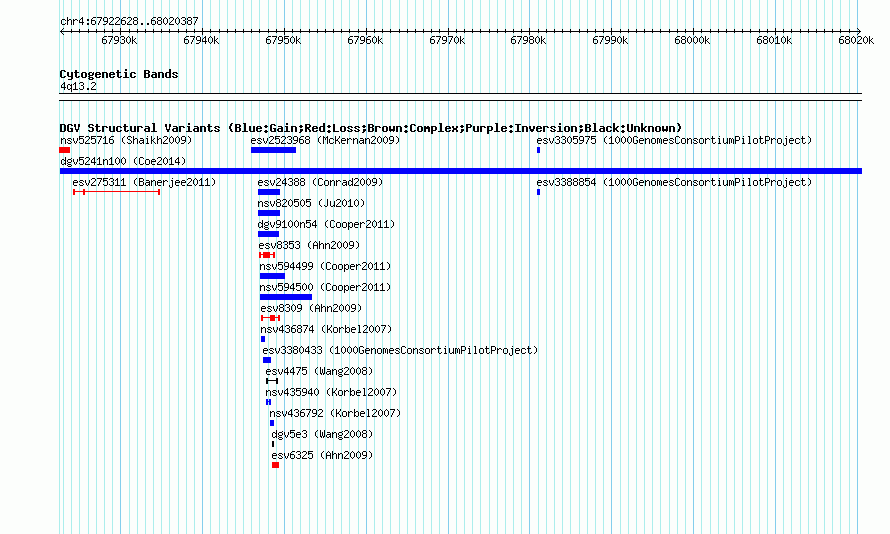Click the blue esv3380433 gain bar

267,360
